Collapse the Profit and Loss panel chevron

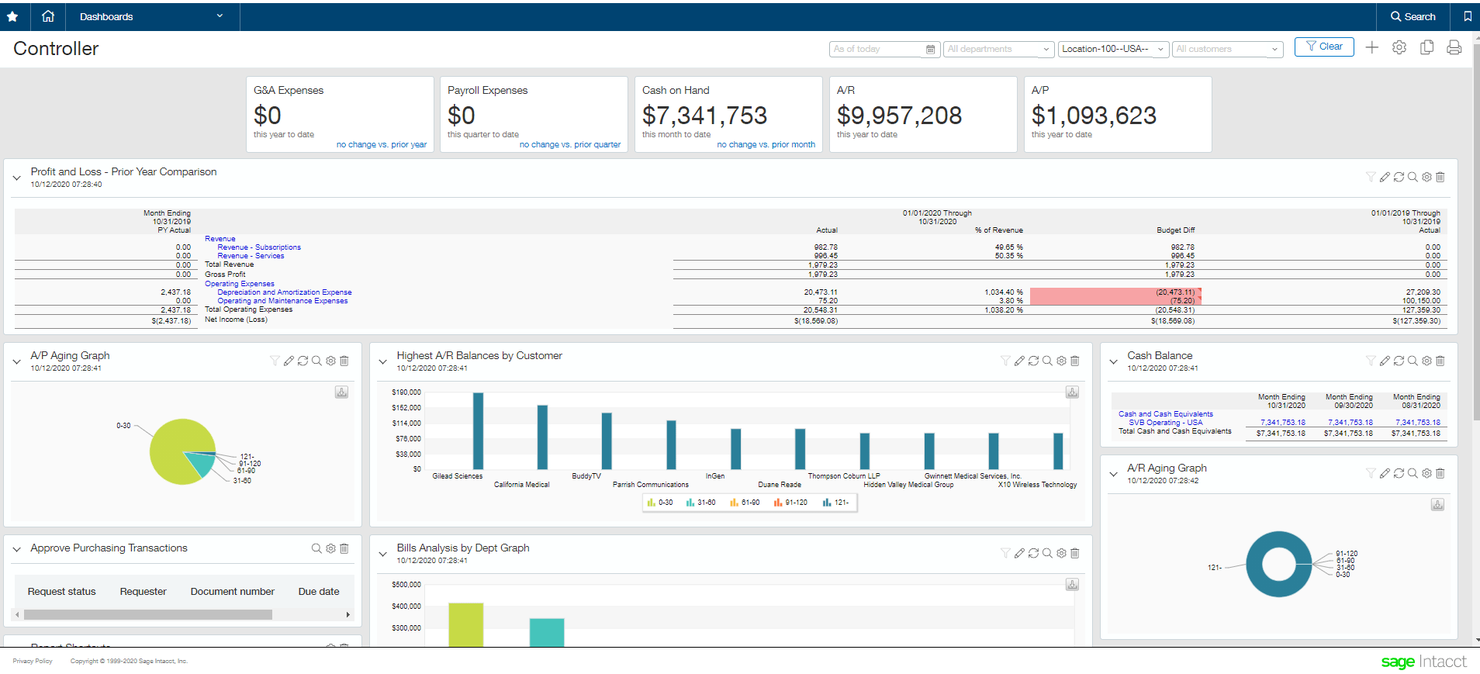point(16,177)
